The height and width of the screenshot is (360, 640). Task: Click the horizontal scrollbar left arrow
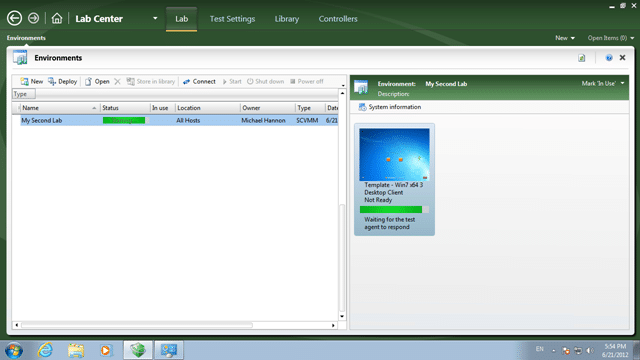click(17, 325)
